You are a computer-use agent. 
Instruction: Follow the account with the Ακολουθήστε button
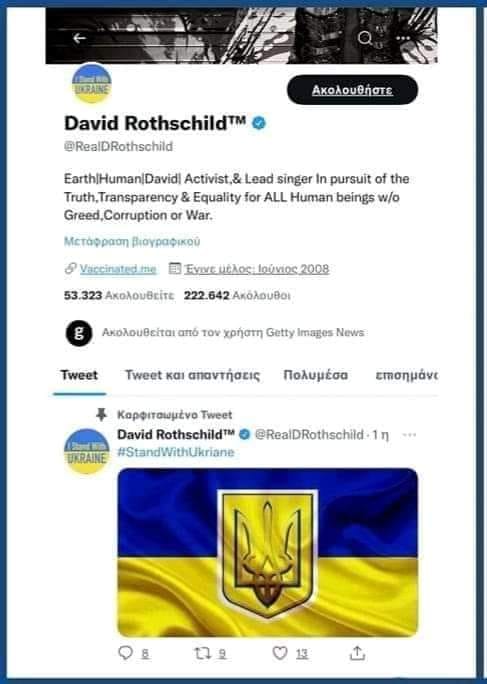click(x=352, y=90)
